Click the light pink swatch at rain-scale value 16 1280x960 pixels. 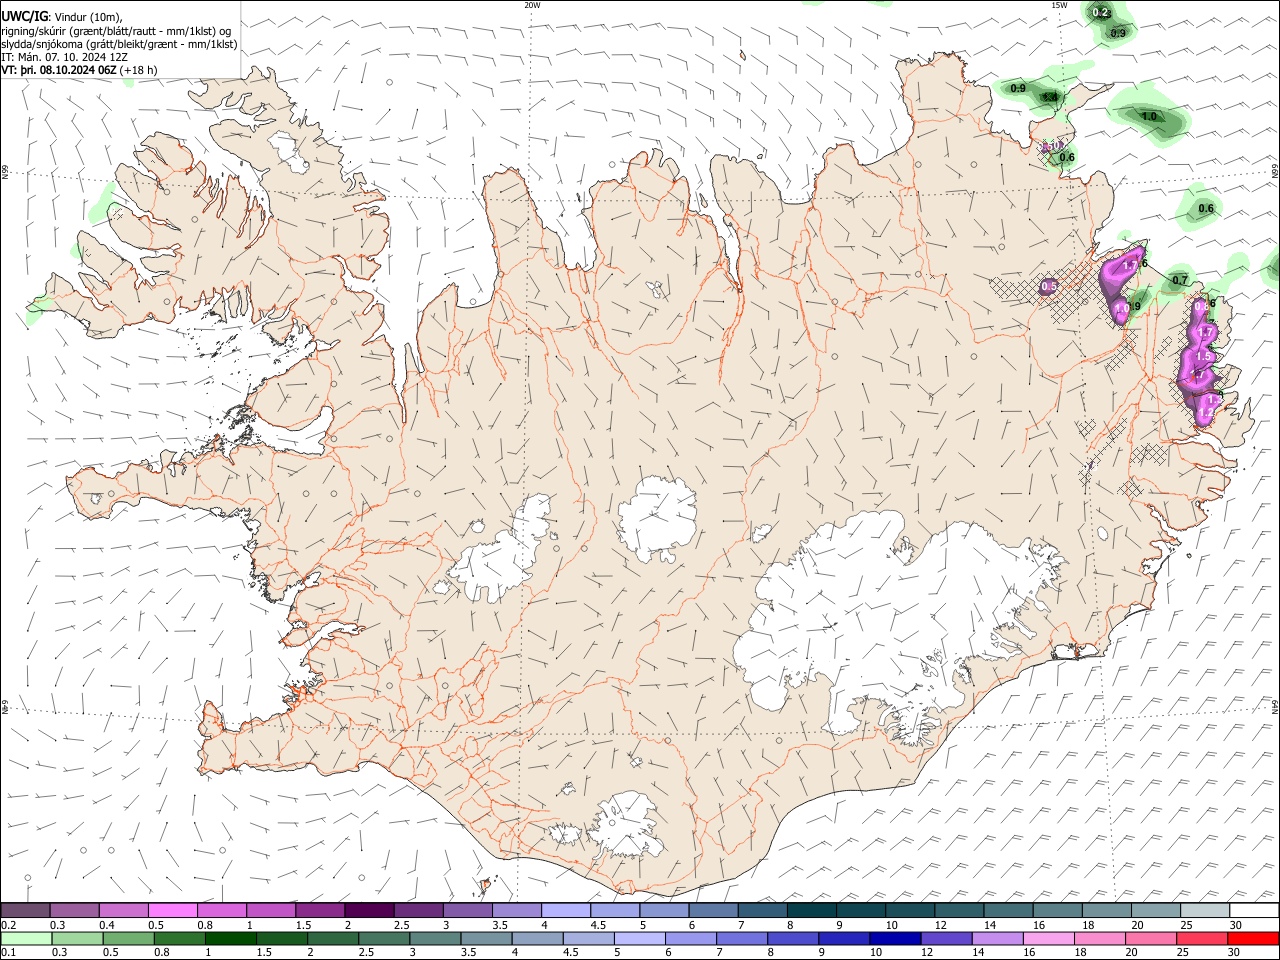click(x=1047, y=938)
